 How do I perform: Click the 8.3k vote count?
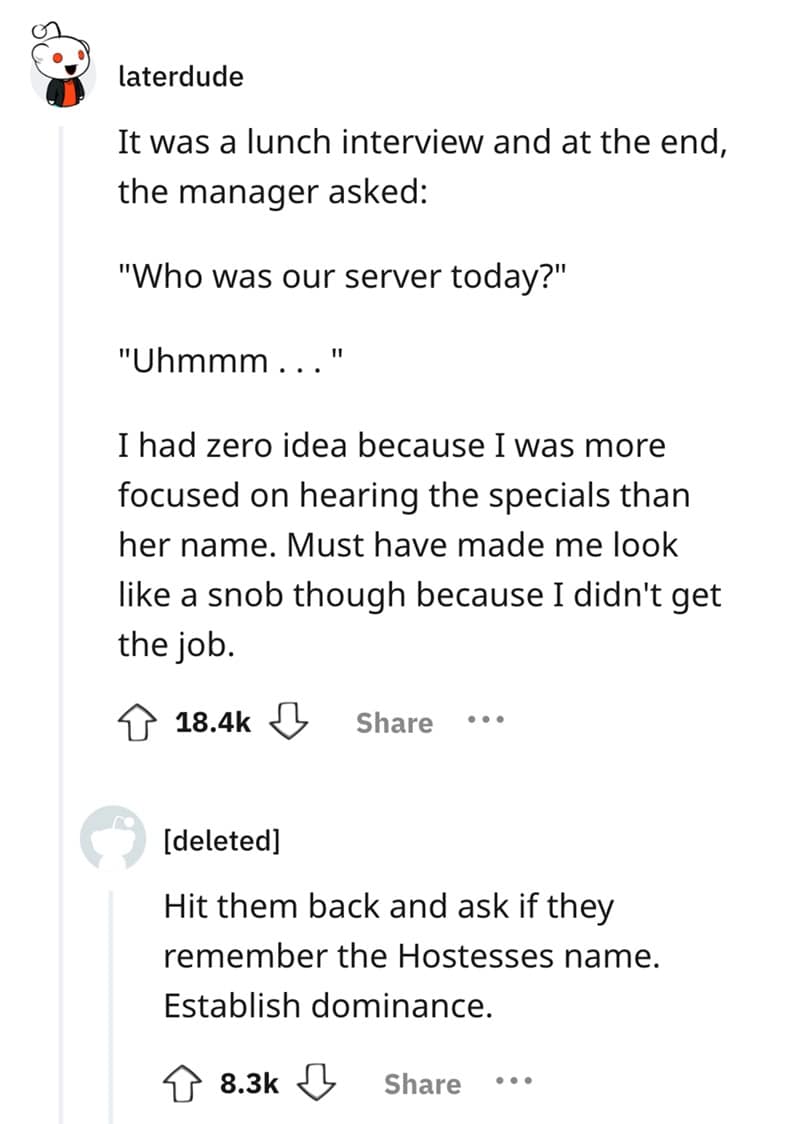pos(247,1083)
